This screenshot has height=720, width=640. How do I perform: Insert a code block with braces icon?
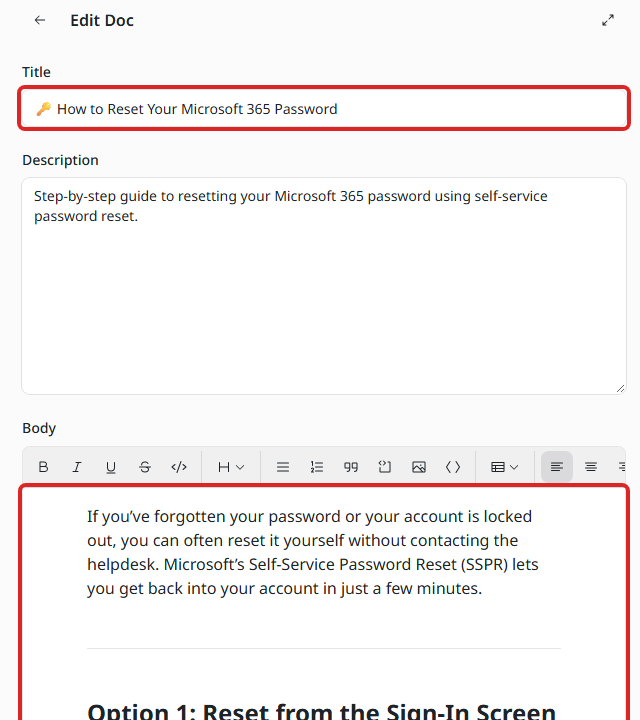tap(453, 467)
